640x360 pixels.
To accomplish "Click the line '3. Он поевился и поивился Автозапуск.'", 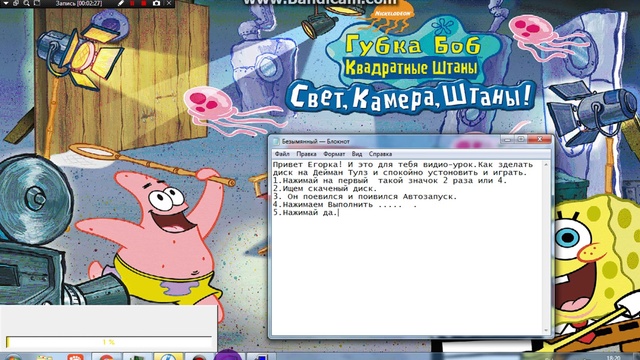I will 365,197.
